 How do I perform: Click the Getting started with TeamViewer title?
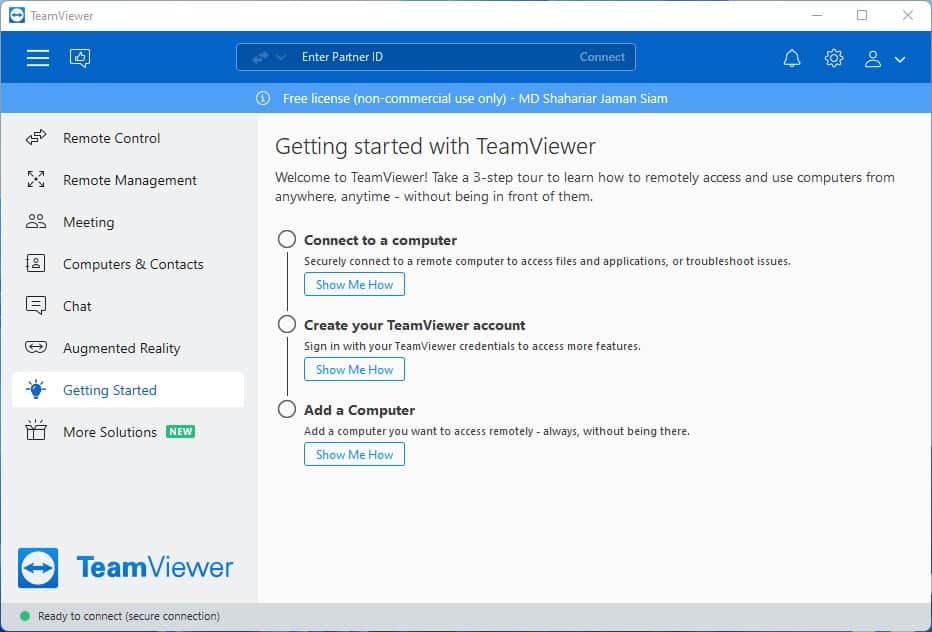[435, 146]
